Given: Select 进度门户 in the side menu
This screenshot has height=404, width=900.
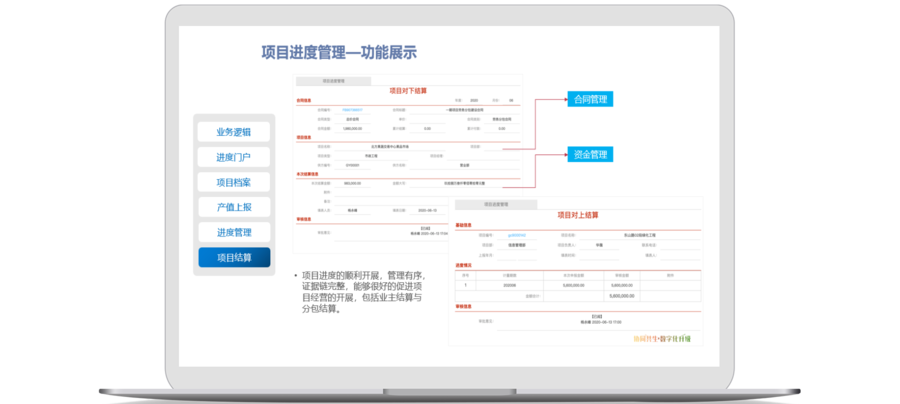Looking at the screenshot, I should point(233,157).
